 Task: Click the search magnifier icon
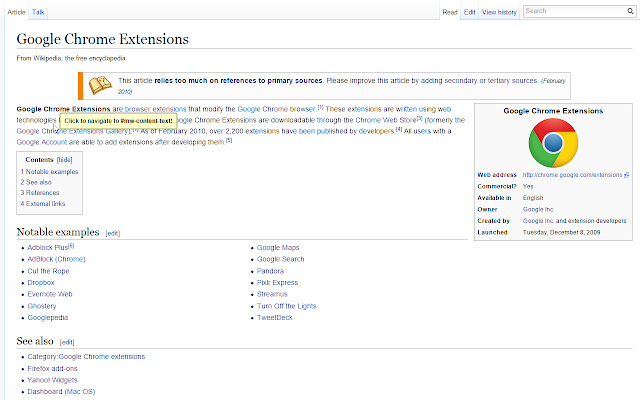630,11
